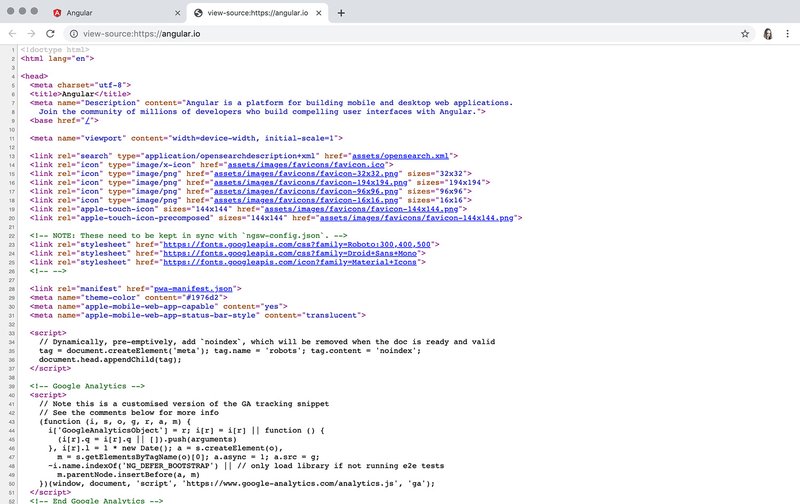The height and width of the screenshot is (504, 800).
Task: Click the viewport meta tag line
Action: (186, 138)
